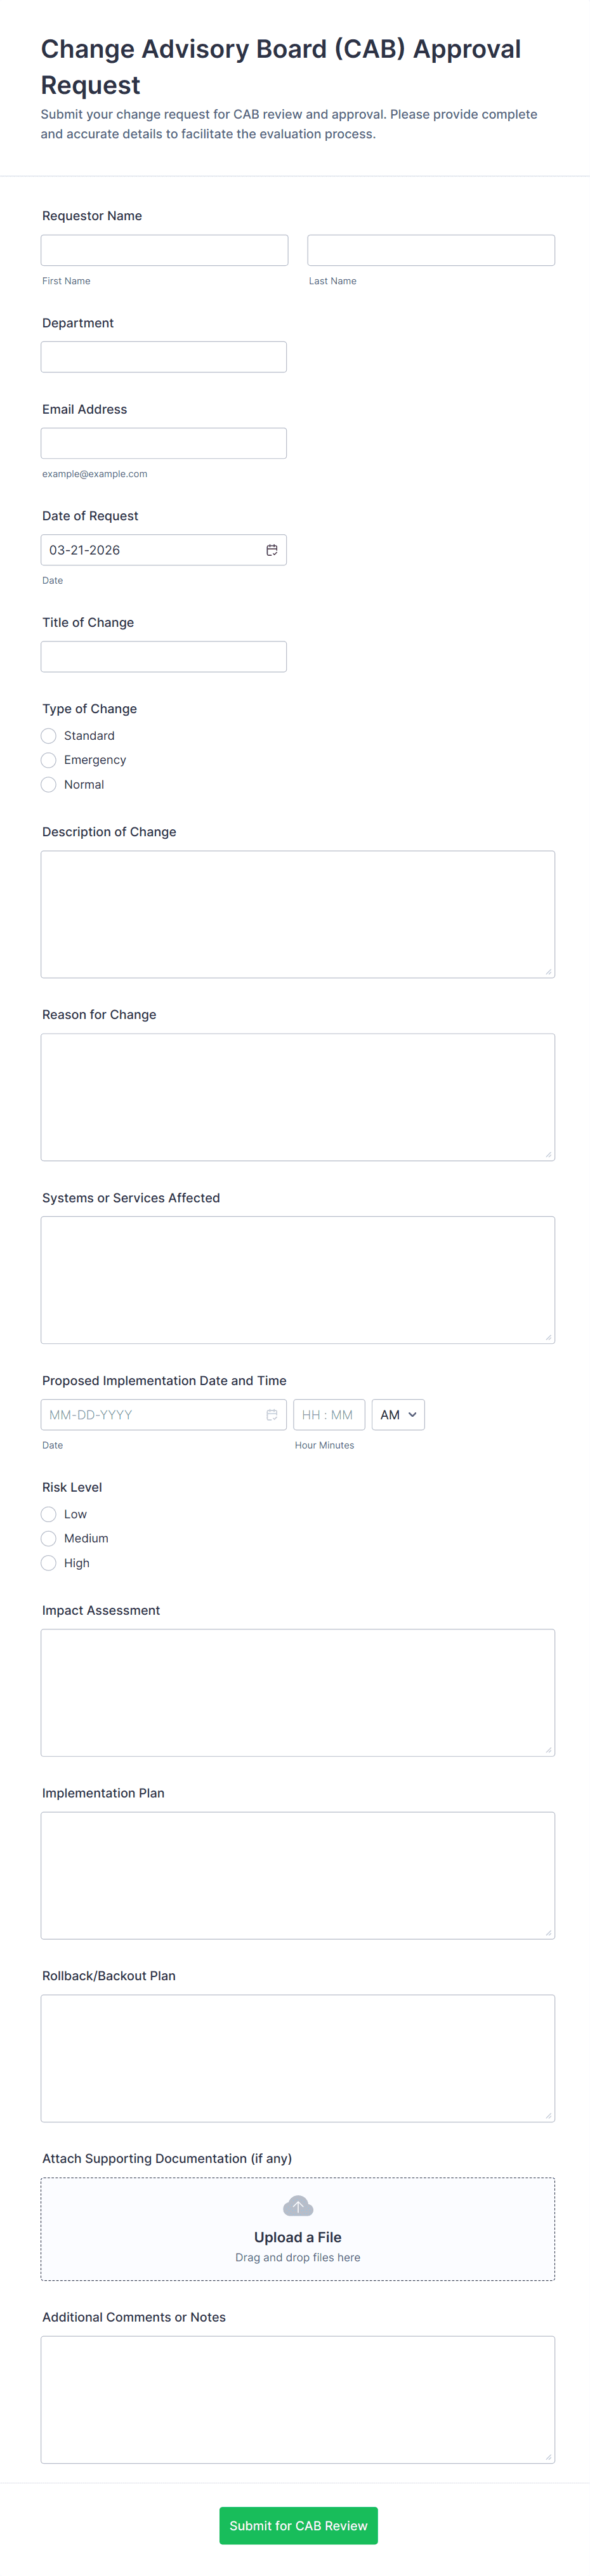The image size is (590, 2576).
Task: Click the Hour Minutes time field
Action: coord(328,1415)
